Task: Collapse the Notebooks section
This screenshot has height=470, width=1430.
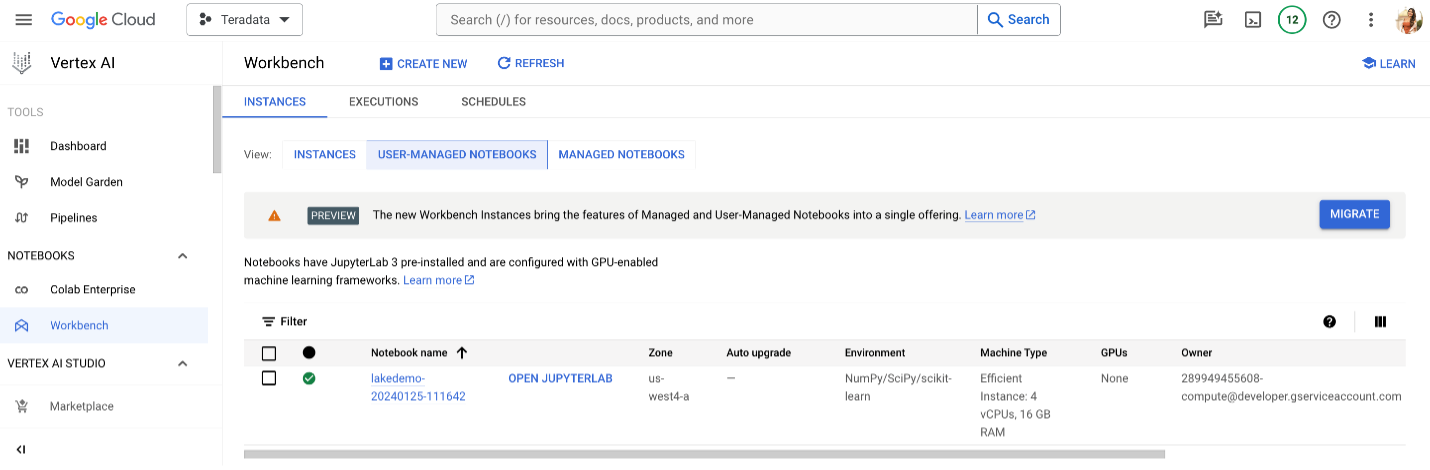Action: click(x=182, y=256)
